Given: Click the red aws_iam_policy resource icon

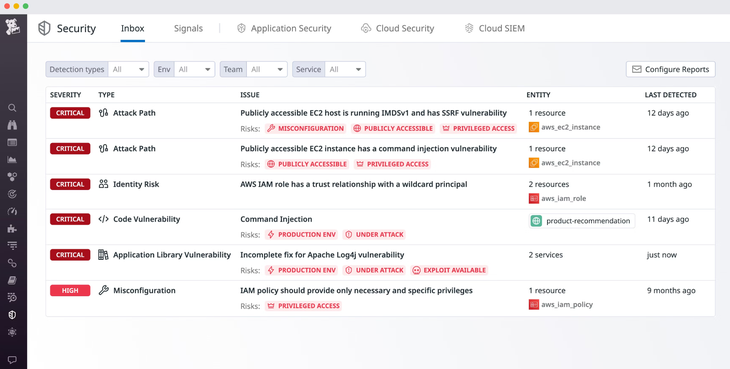Looking at the screenshot, I should pyautogui.click(x=534, y=305).
